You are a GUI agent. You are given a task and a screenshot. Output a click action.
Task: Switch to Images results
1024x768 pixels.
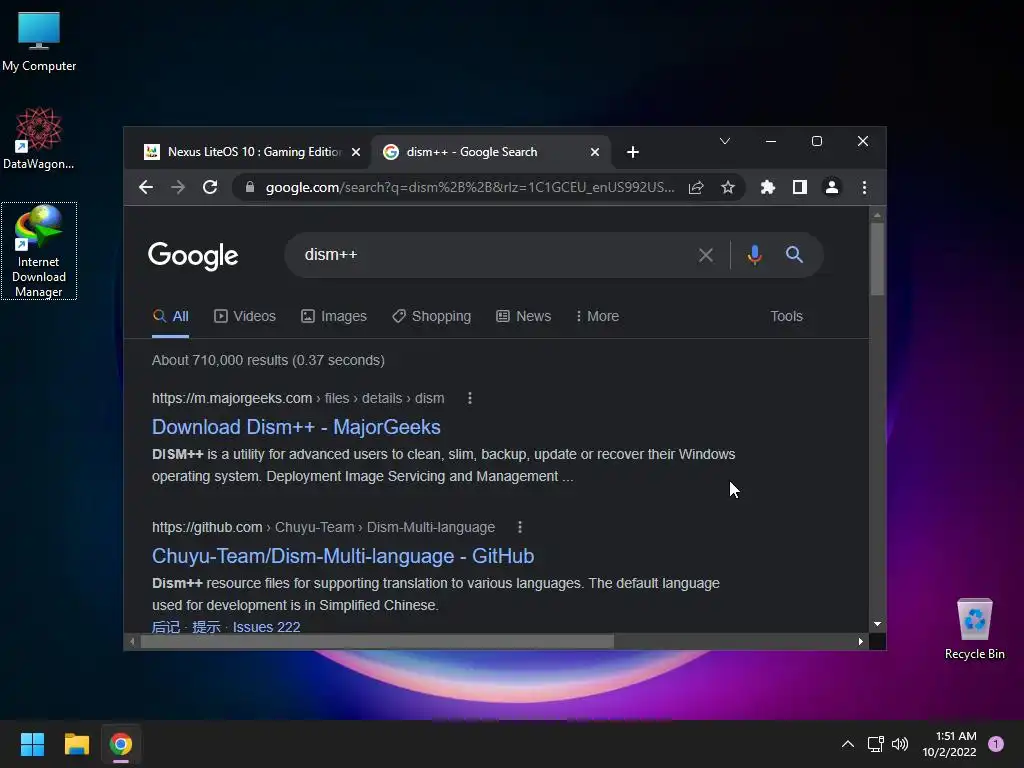click(x=334, y=317)
